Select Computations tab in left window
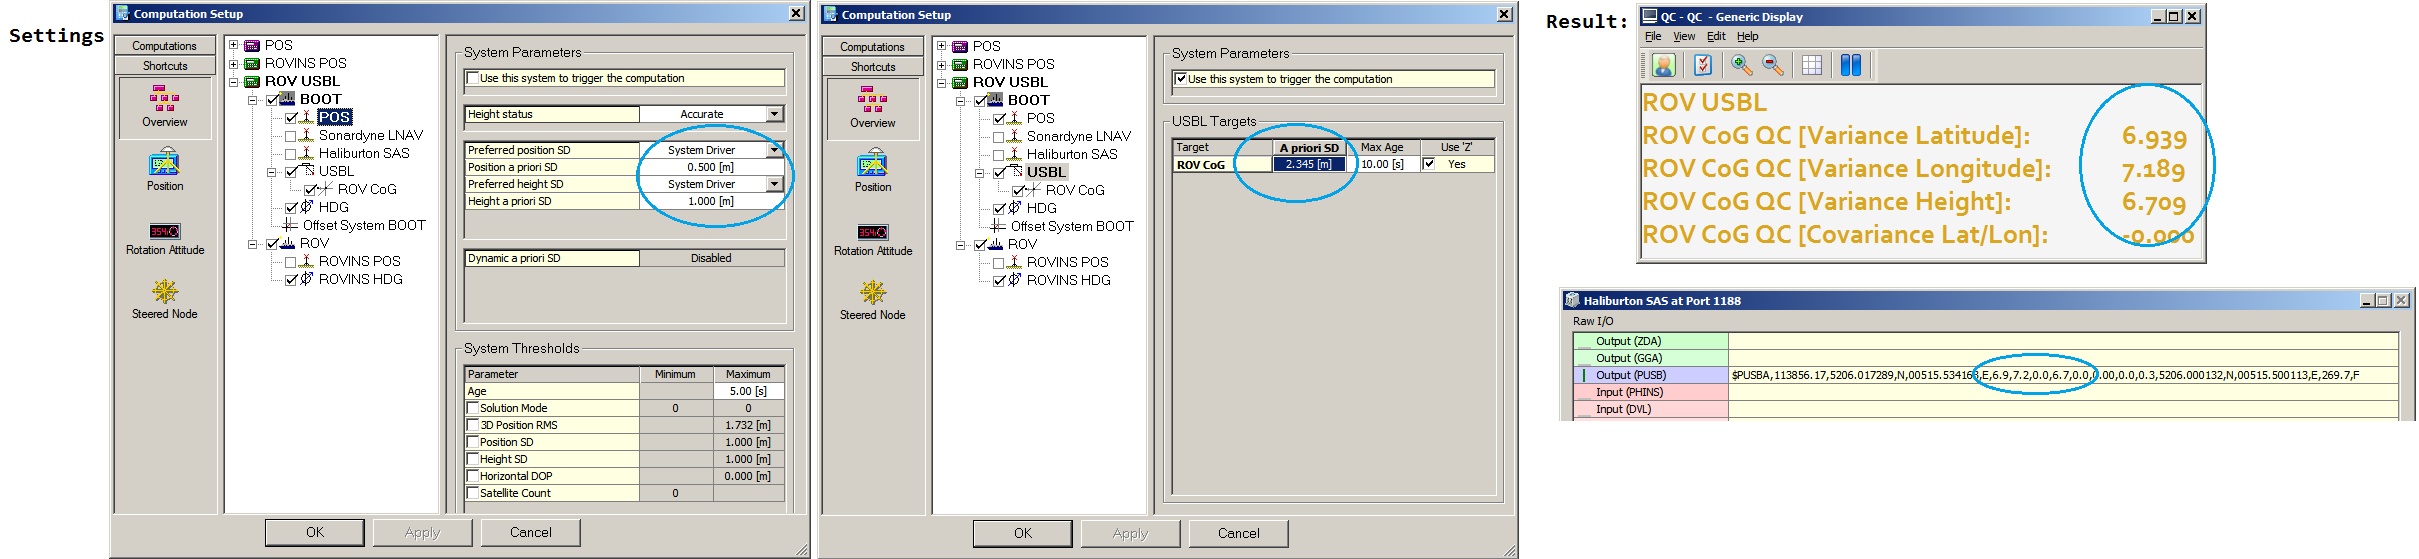The width and height of the screenshot is (2419, 559). pyautogui.click(x=165, y=46)
